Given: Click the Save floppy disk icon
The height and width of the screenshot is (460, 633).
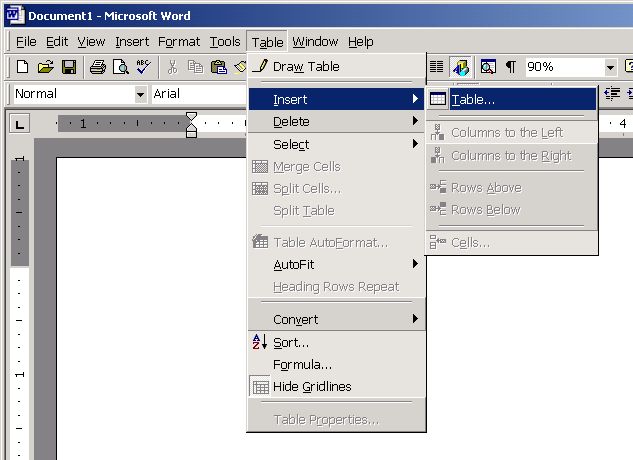Looking at the screenshot, I should tap(69, 67).
